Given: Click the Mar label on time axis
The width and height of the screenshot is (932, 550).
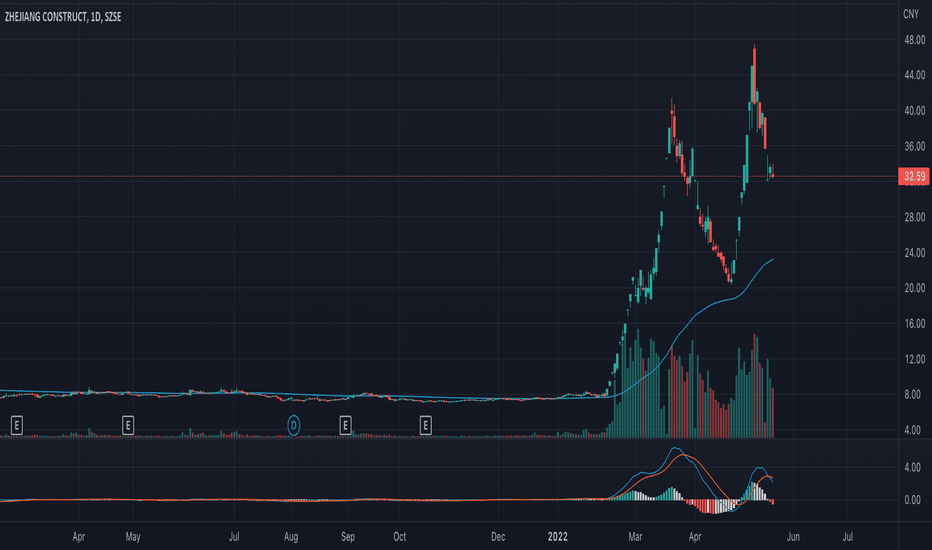Looking at the screenshot, I should (635, 537).
